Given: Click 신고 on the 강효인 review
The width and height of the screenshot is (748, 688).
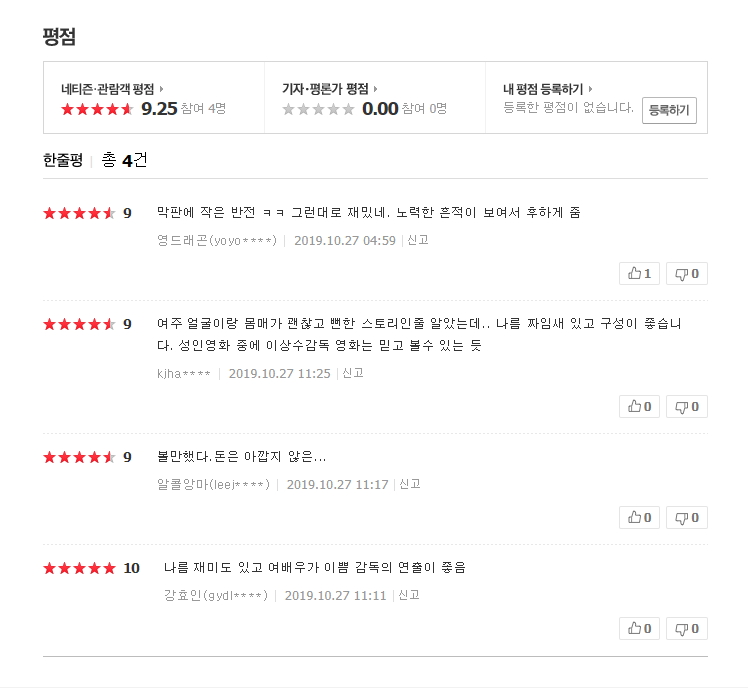Looking at the screenshot, I should click(x=408, y=595).
